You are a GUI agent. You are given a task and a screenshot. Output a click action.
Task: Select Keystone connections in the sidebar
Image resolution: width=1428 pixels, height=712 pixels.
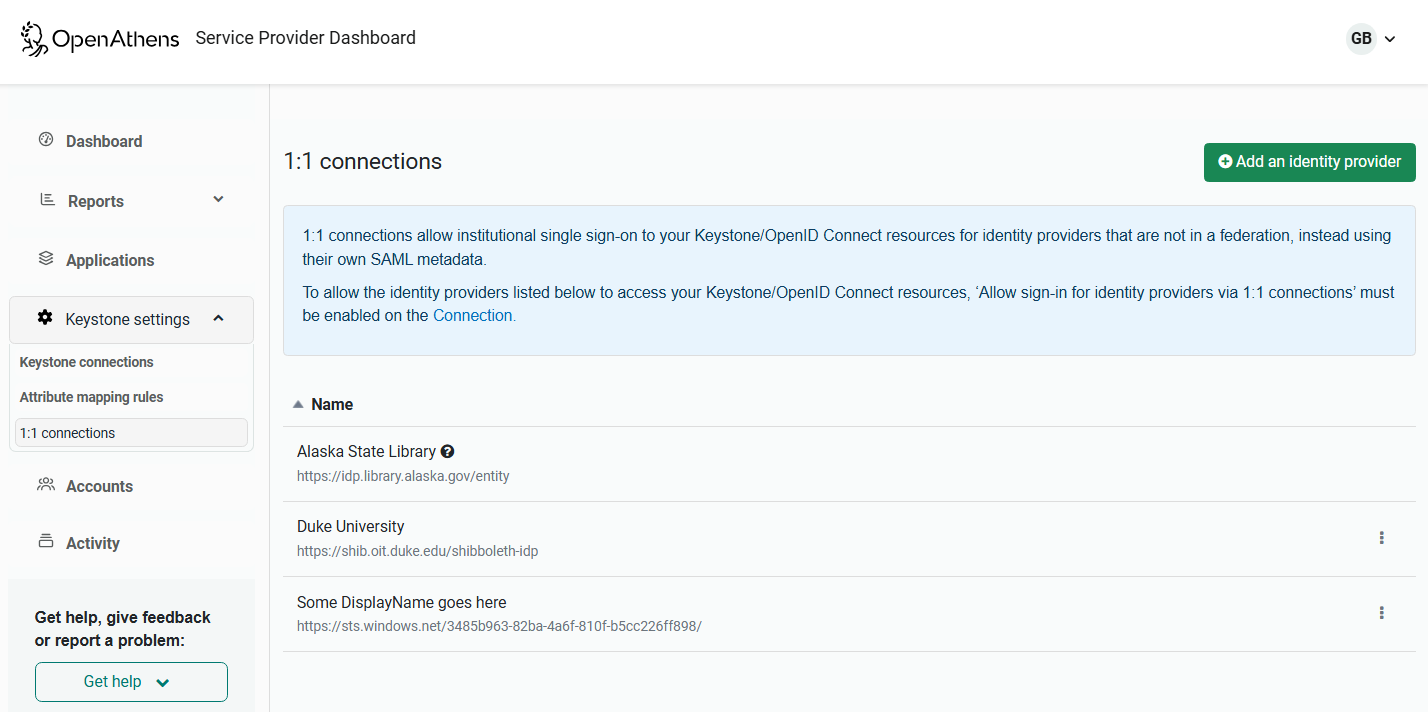point(86,362)
